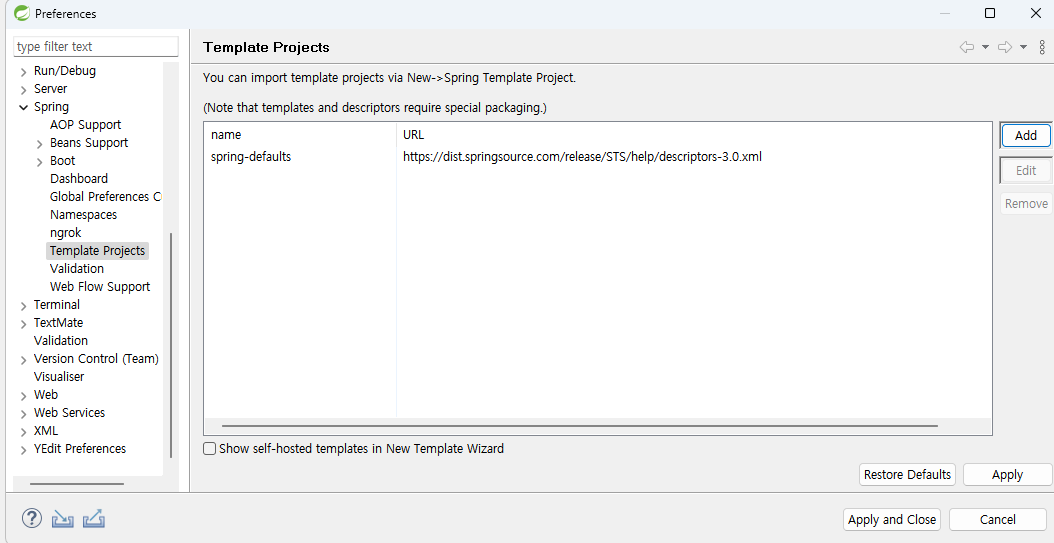Enable Show self-hosted templates checkbox
Screen dimensions: 1054x543
(210, 449)
